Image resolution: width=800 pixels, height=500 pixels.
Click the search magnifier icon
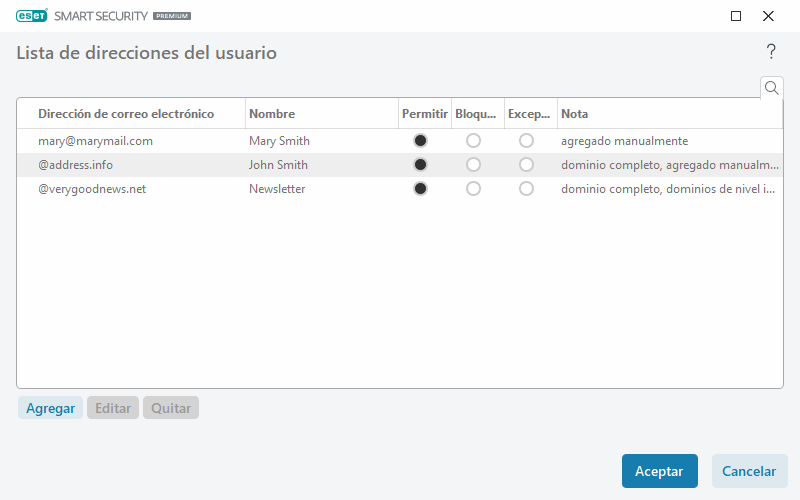771,88
